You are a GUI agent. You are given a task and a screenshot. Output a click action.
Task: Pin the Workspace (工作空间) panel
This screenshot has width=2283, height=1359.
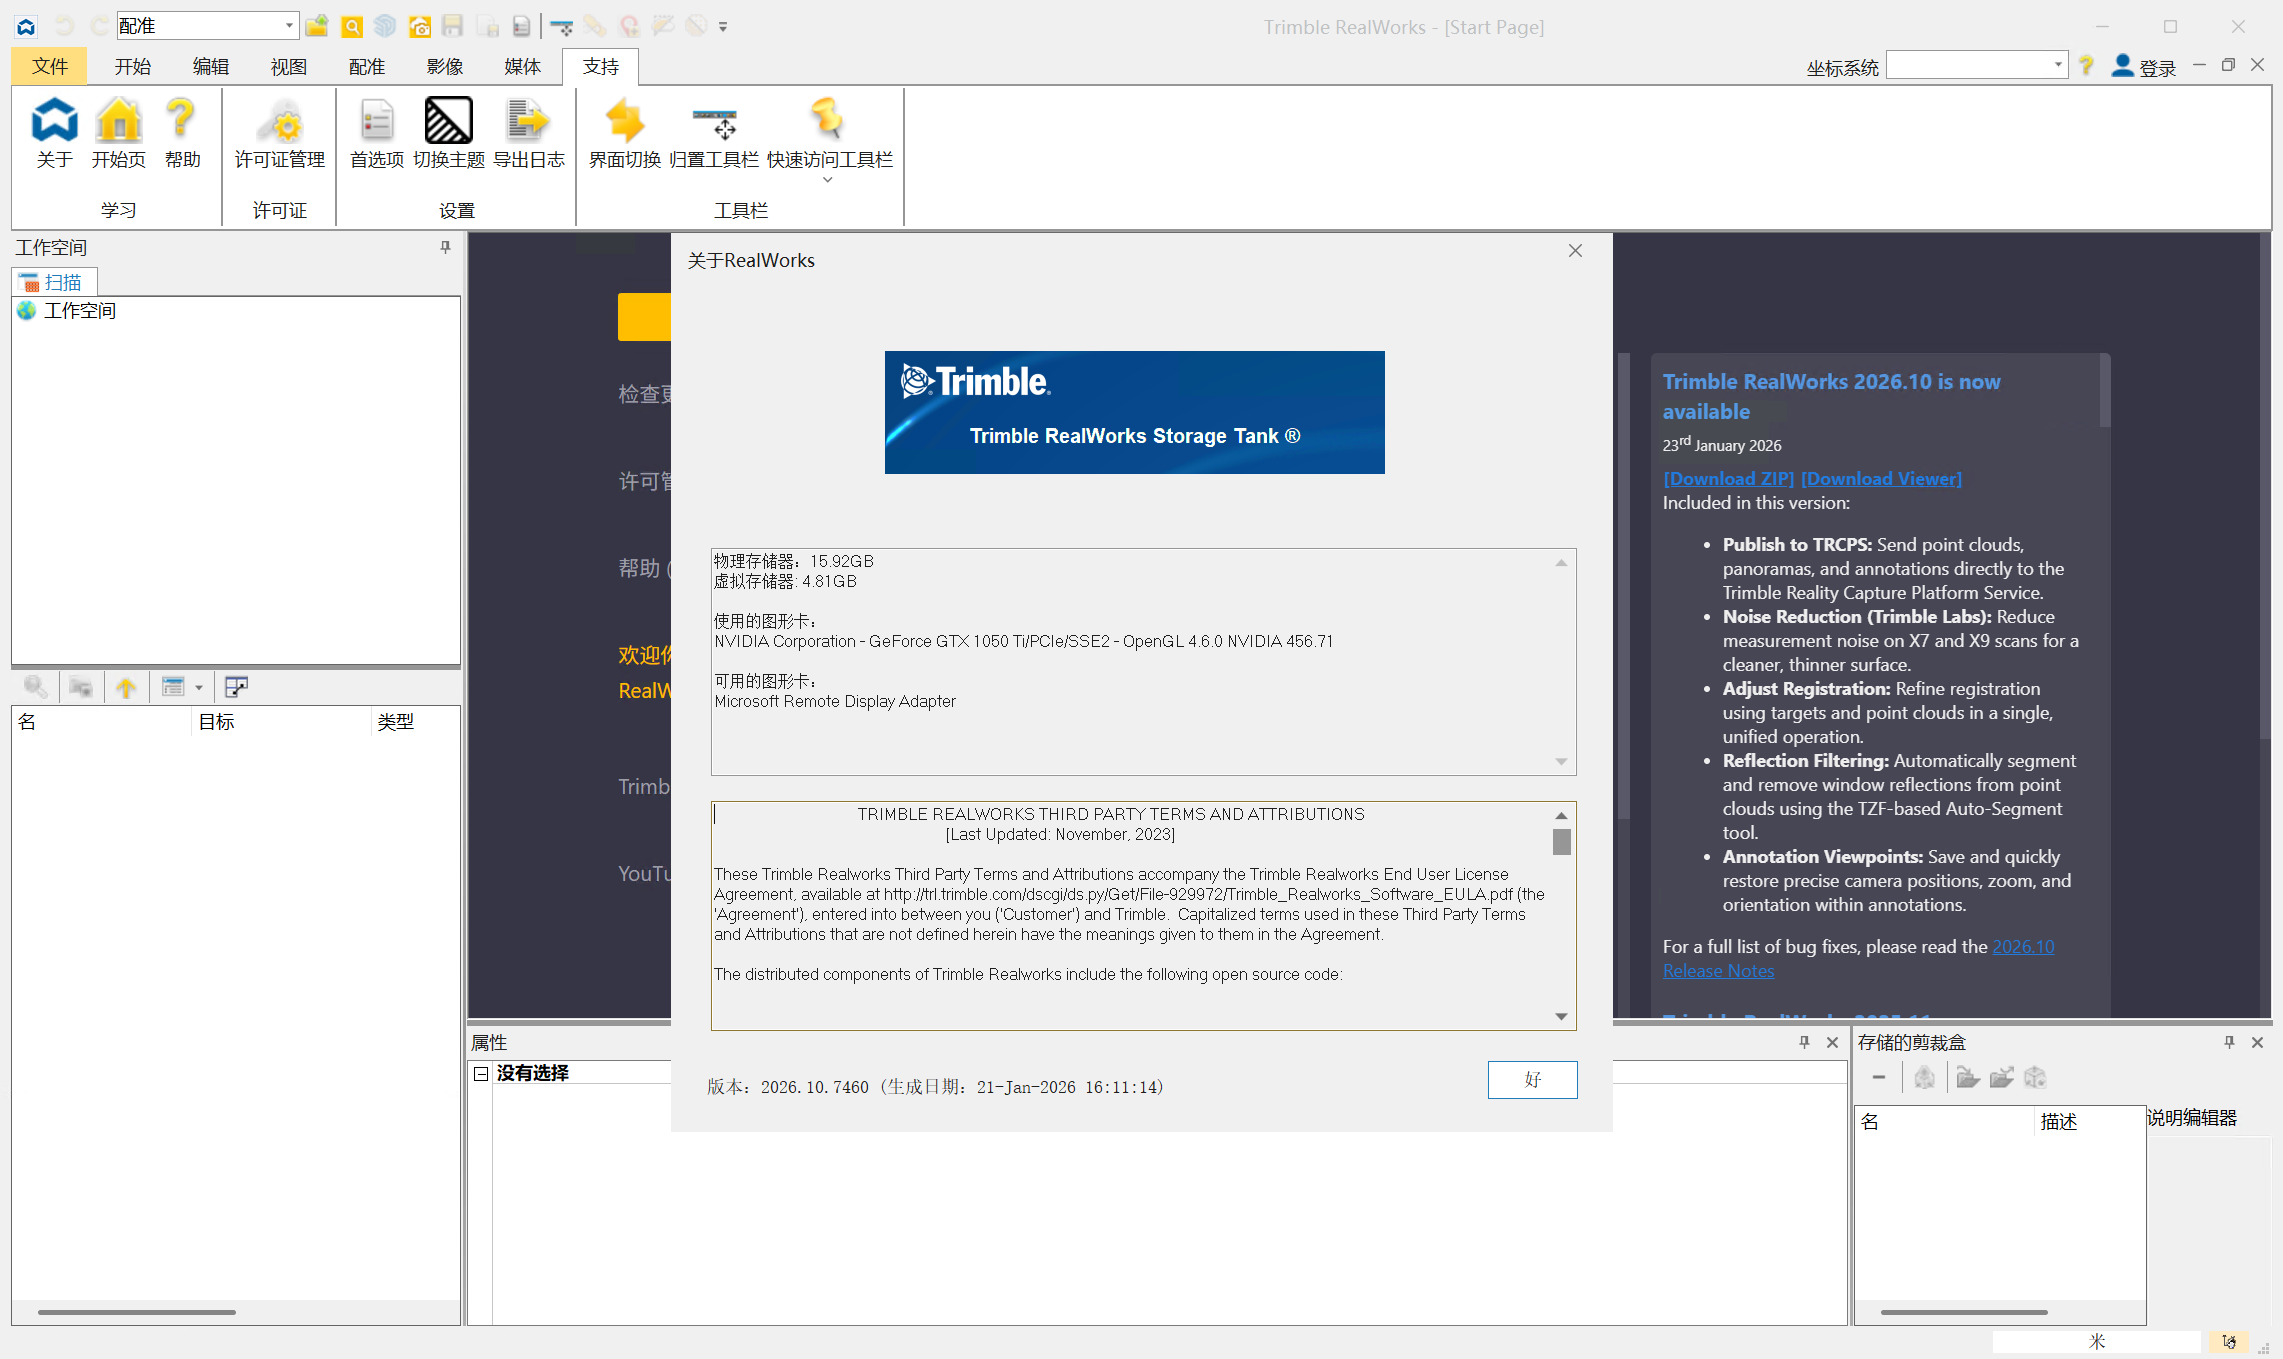pyautogui.click(x=445, y=247)
